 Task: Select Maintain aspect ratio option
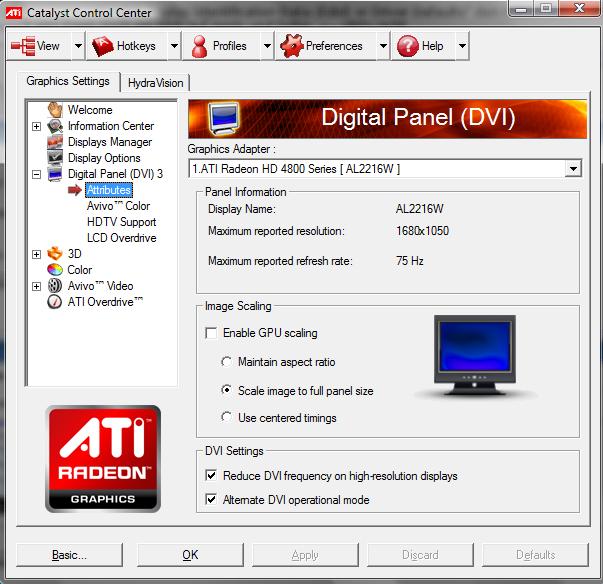click(x=227, y=362)
